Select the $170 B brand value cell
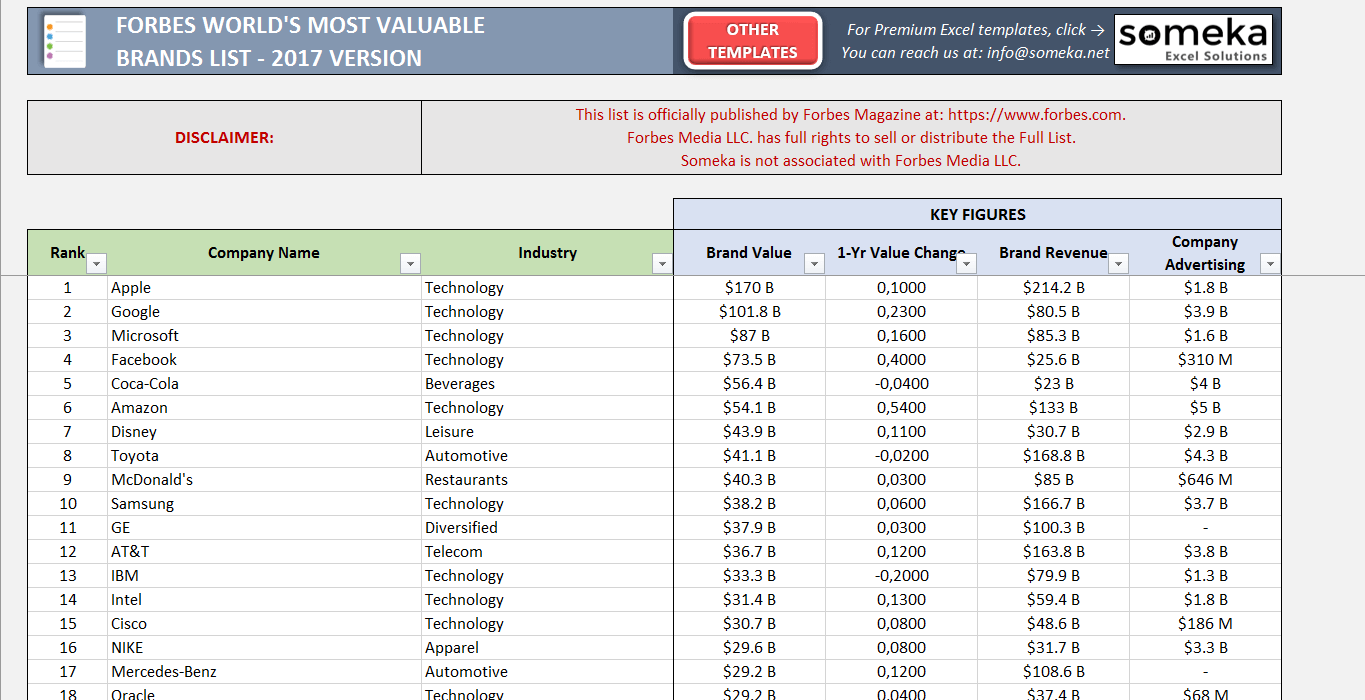 749,288
